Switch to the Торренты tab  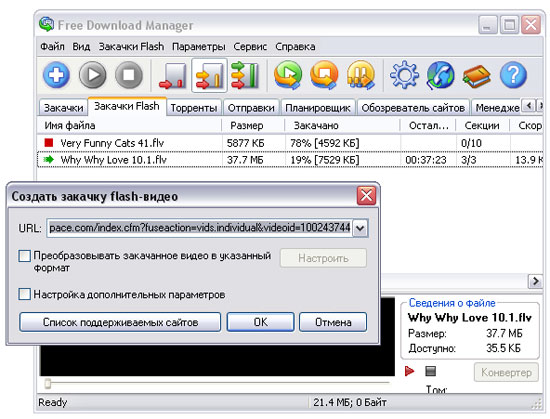pyautogui.click(x=194, y=108)
